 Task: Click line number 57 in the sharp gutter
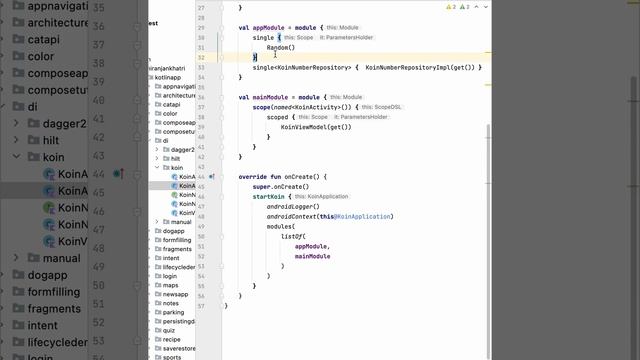tap(201, 306)
